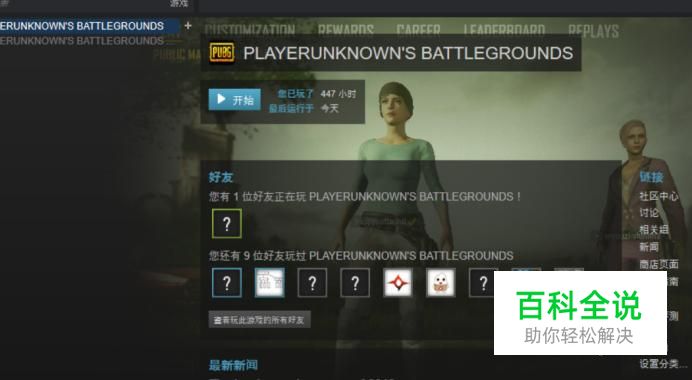
Task: Click the 设置分类 link
Action: coord(663,364)
